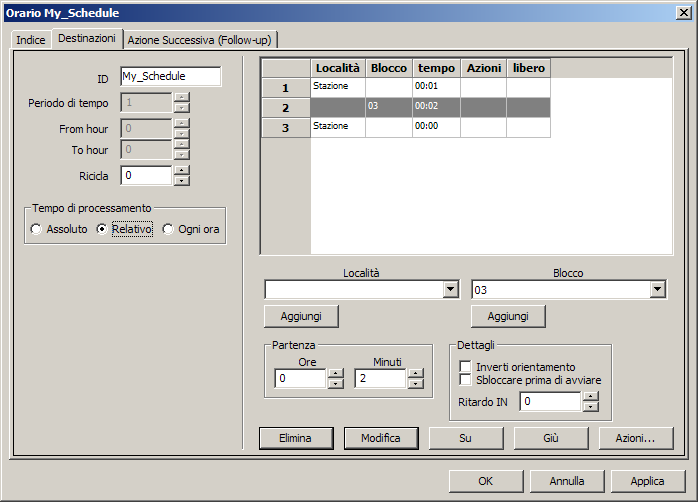Click the Elimina button

coord(295,438)
